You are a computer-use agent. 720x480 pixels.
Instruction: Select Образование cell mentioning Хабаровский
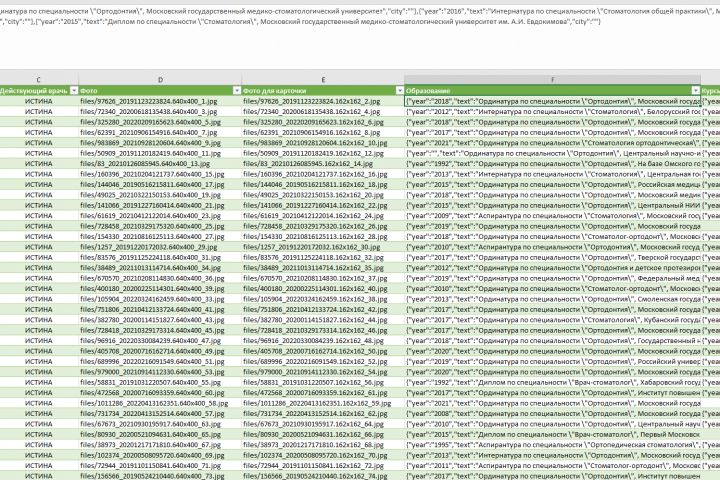coord(552,383)
